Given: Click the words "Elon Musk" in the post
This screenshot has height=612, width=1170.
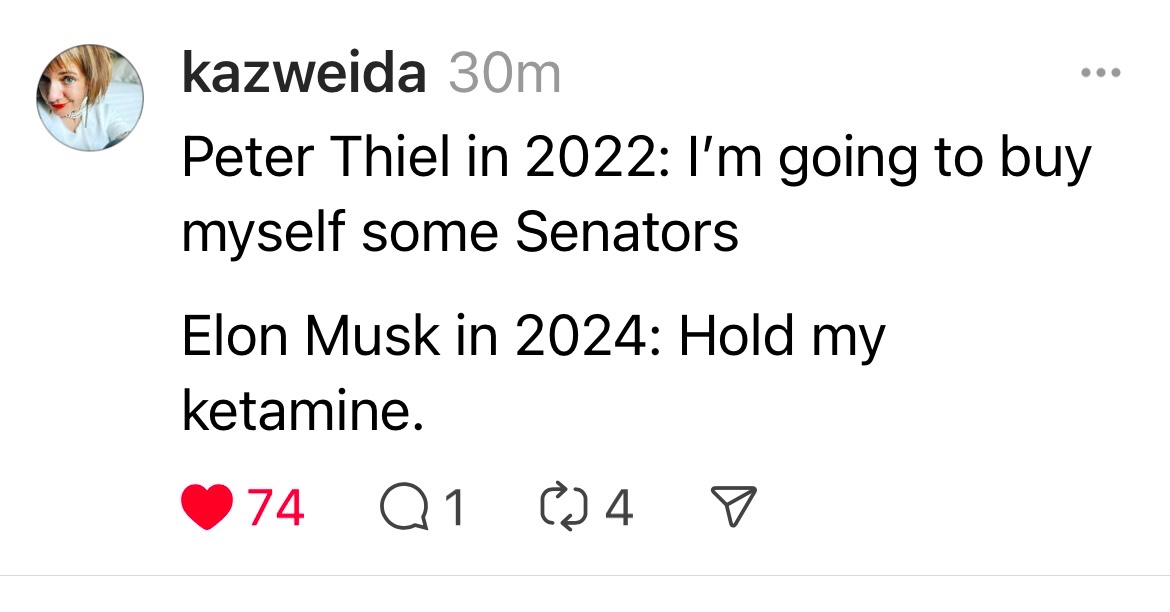Looking at the screenshot, I should coord(309,337).
